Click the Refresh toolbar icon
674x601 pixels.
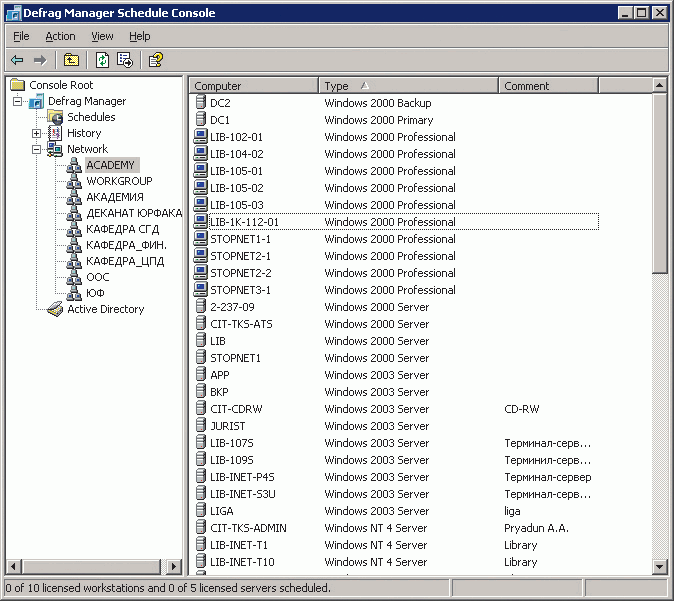pyautogui.click(x=102, y=60)
